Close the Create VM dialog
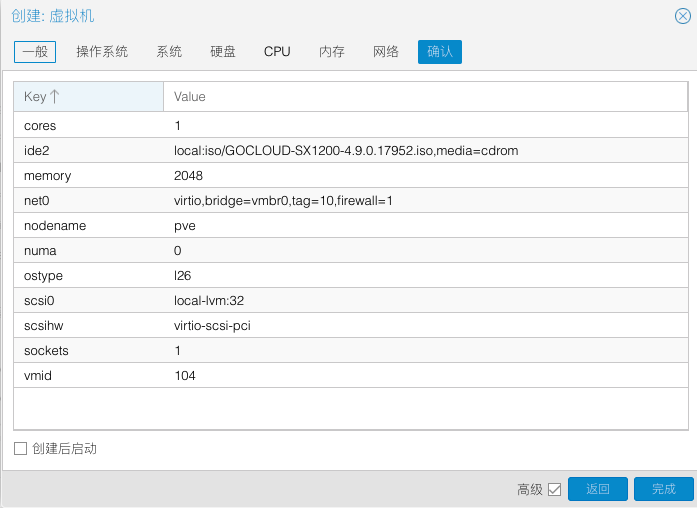Screen dimensions: 697x508 pos(683,16)
